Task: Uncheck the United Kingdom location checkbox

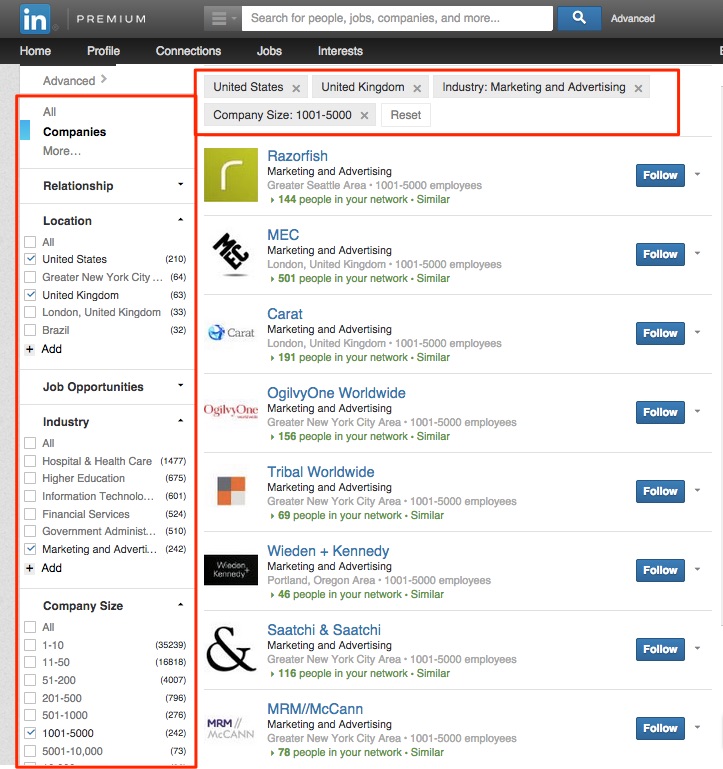Action: tap(30, 295)
